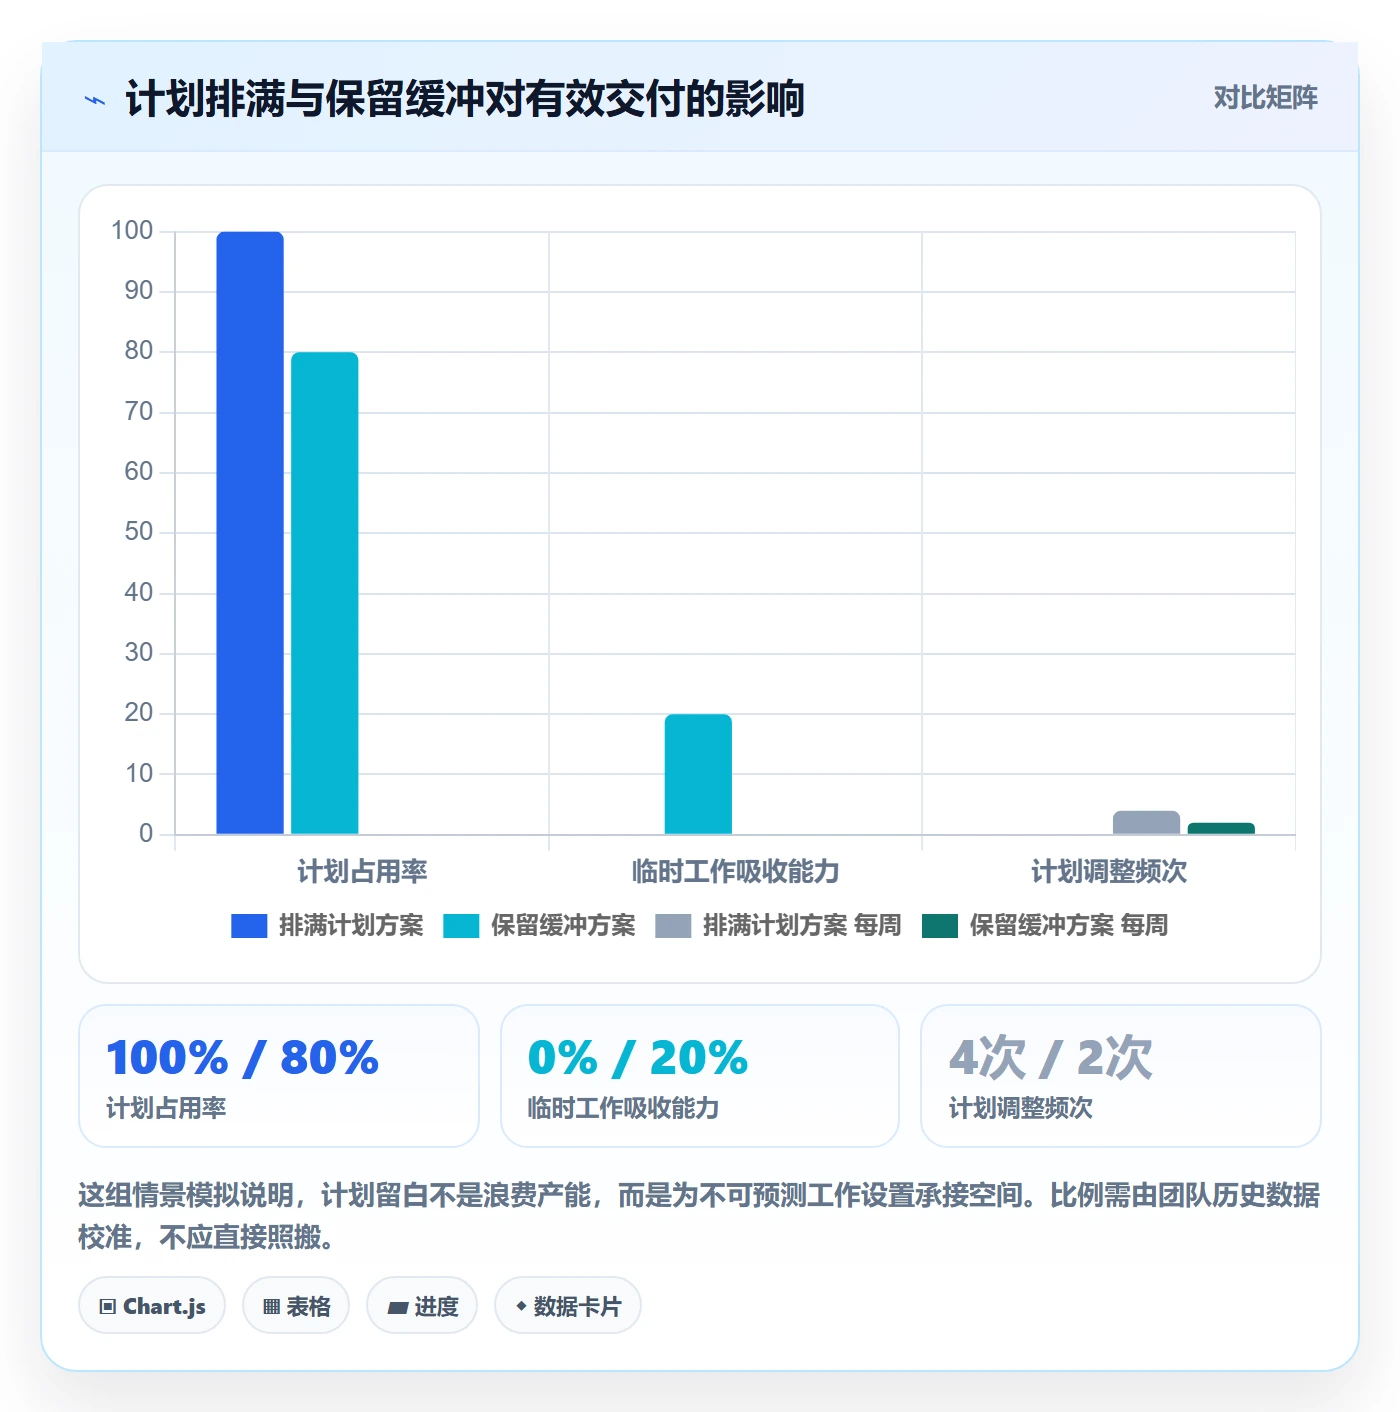1400x1412 pixels.
Task: Toggle the 排满计划方案 legend swatch (blue)
Action: [x=249, y=926]
